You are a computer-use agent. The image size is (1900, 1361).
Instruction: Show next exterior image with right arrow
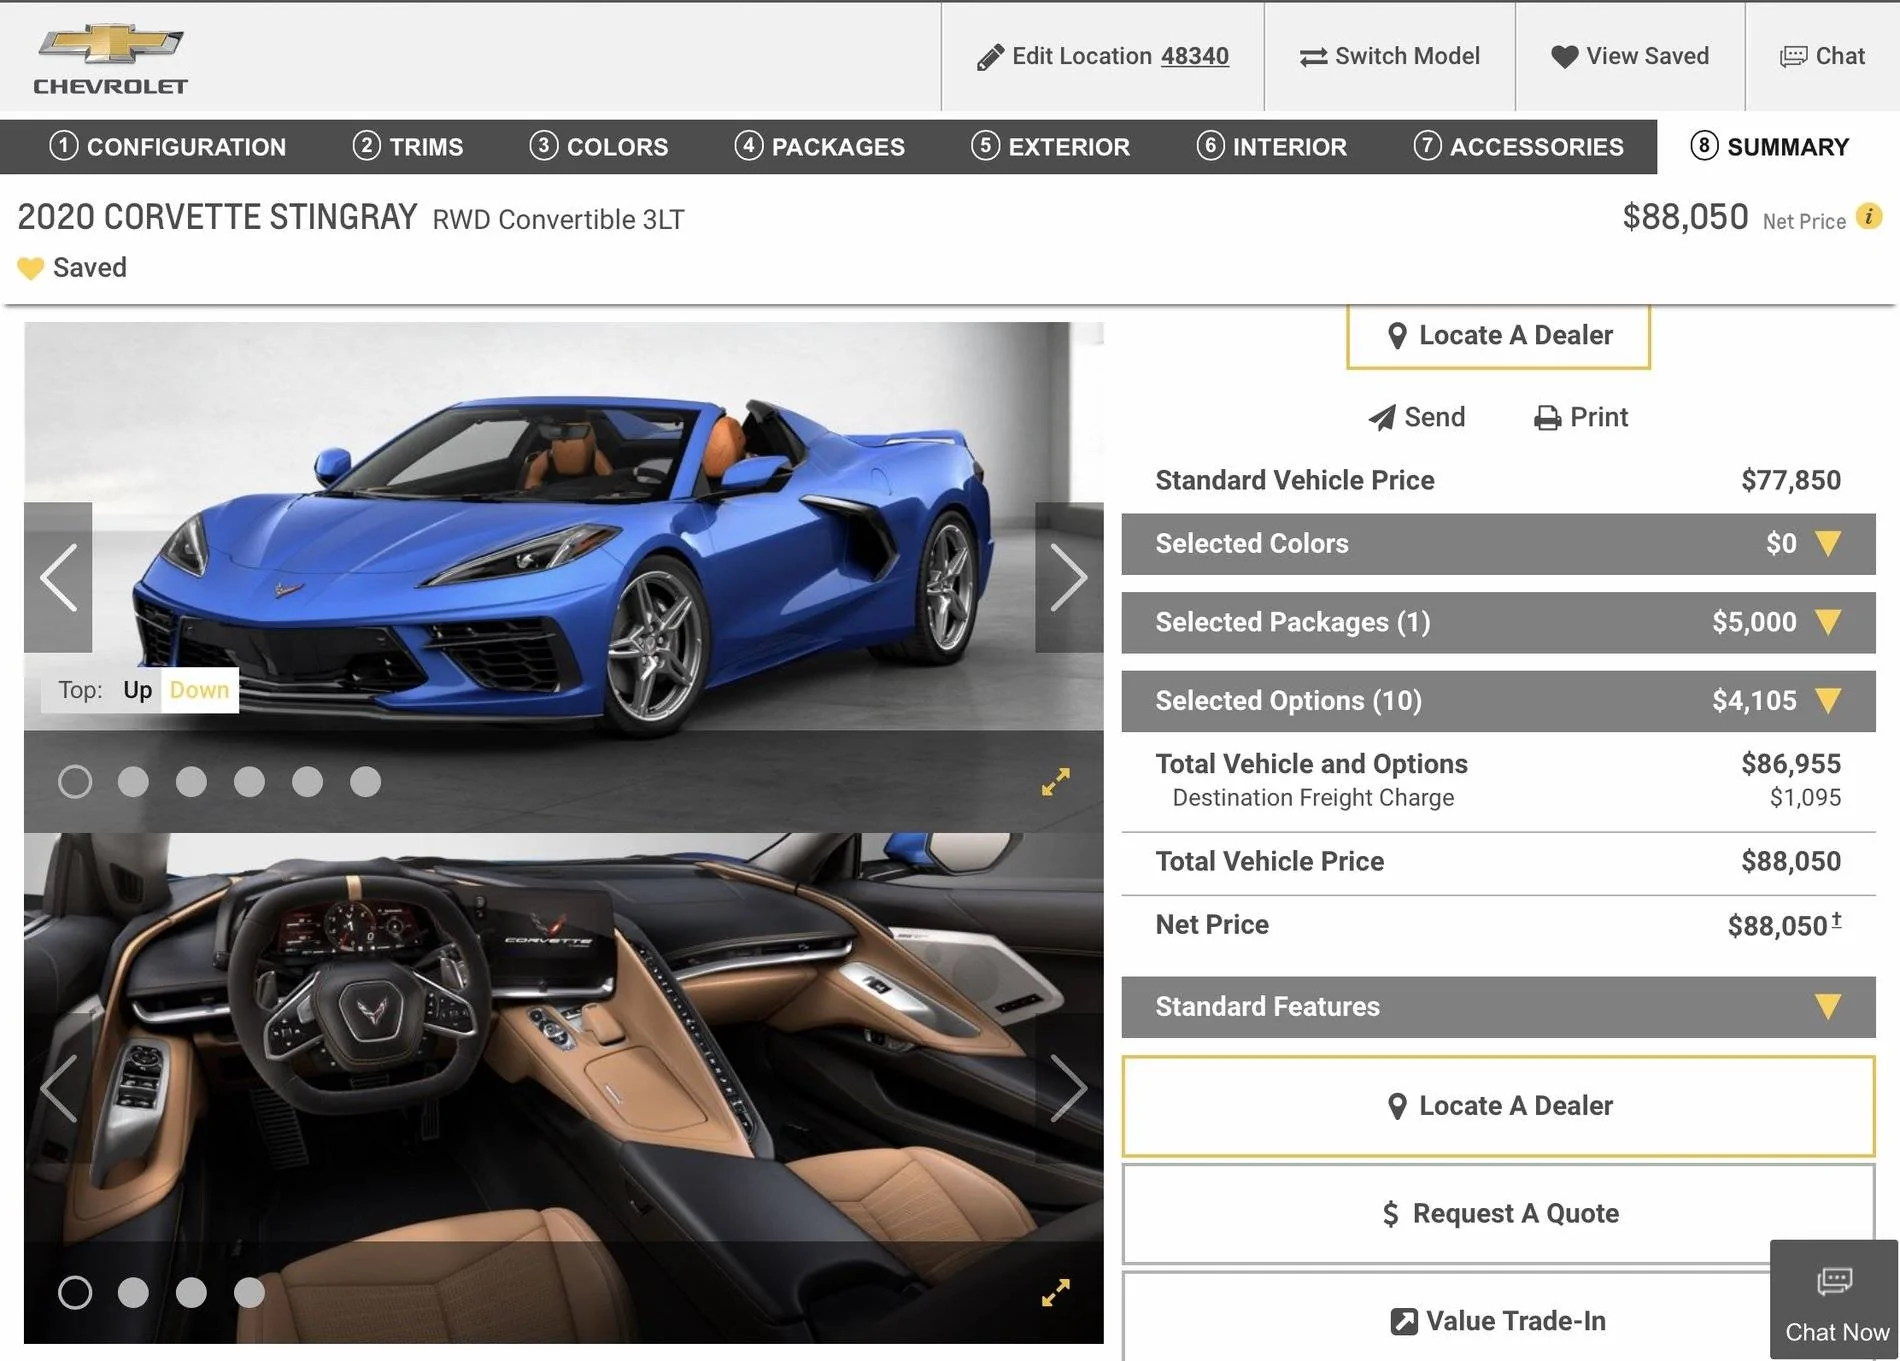click(x=1069, y=577)
